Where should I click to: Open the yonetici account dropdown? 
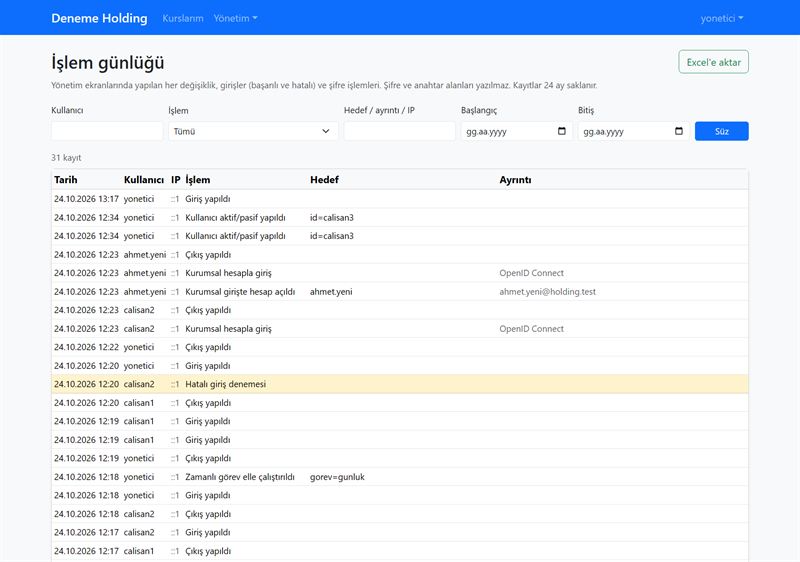722,18
